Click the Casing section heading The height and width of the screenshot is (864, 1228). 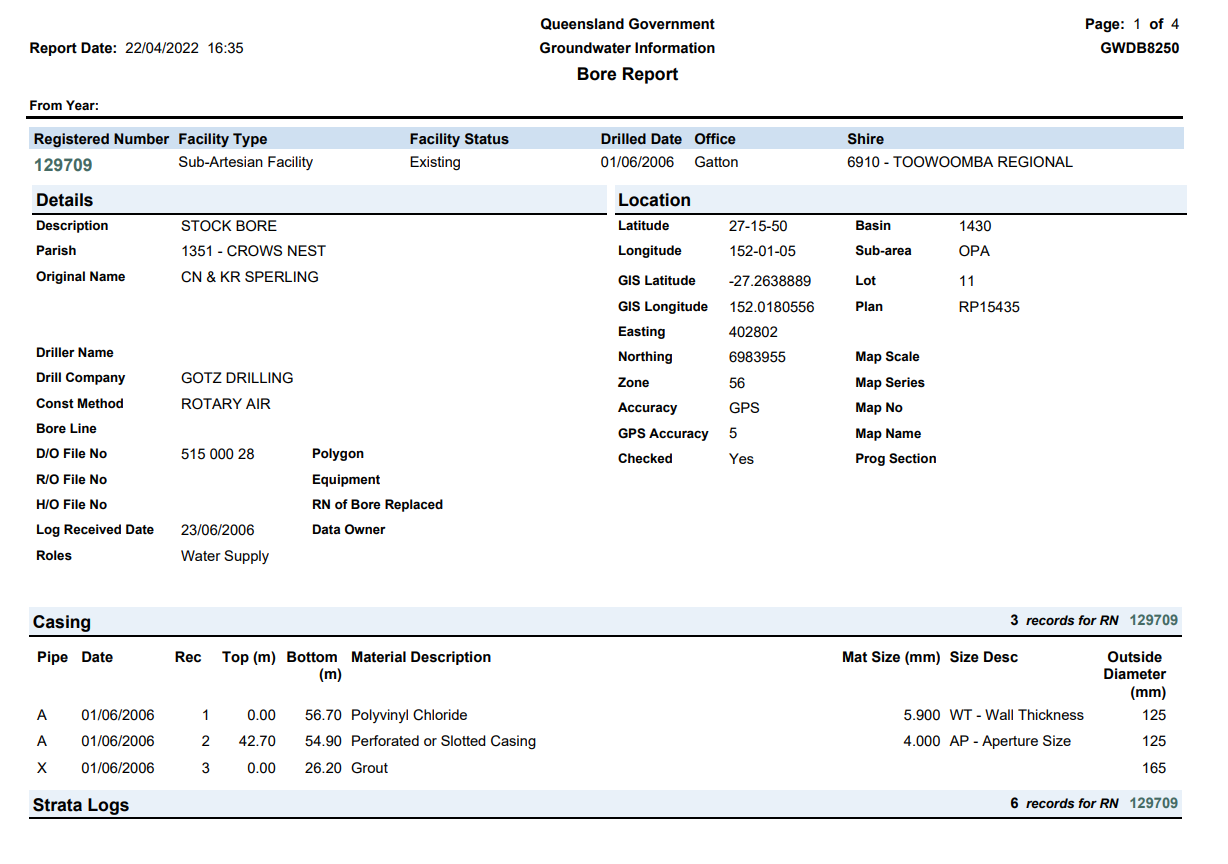[x=62, y=622]
